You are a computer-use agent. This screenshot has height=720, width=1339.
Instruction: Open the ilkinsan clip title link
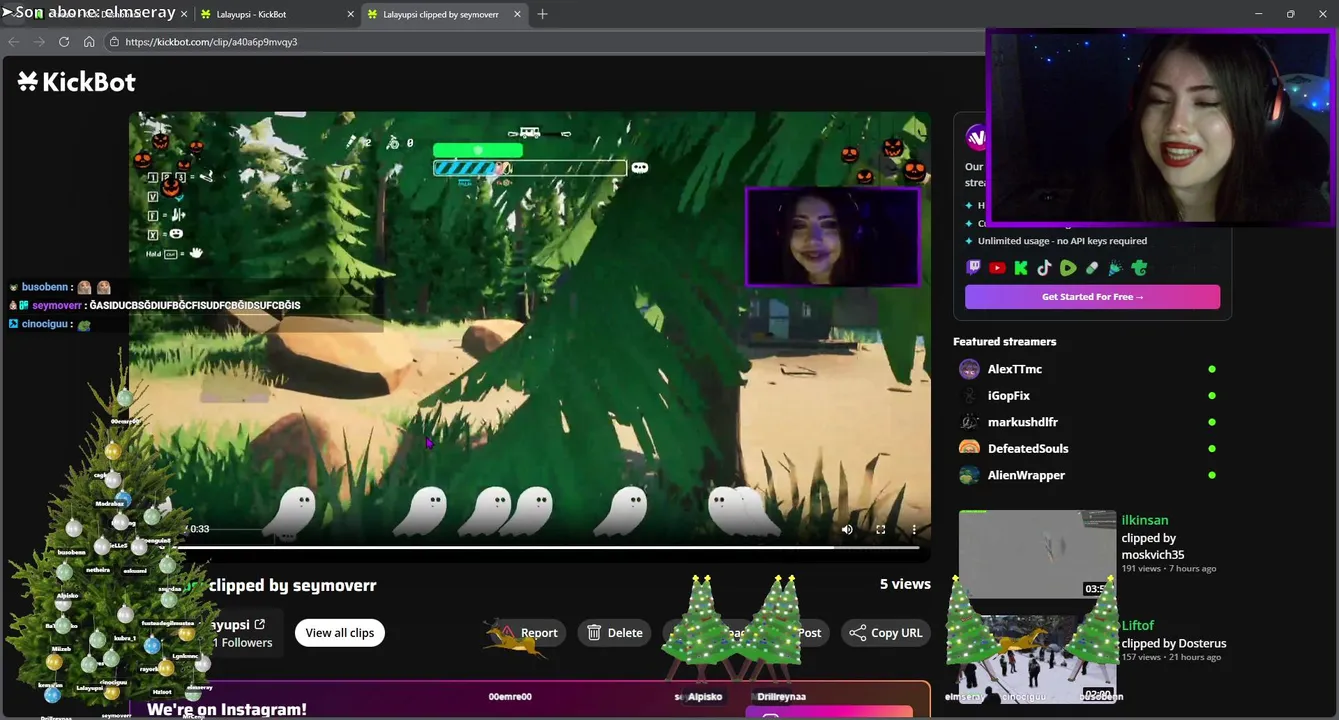1145,520
